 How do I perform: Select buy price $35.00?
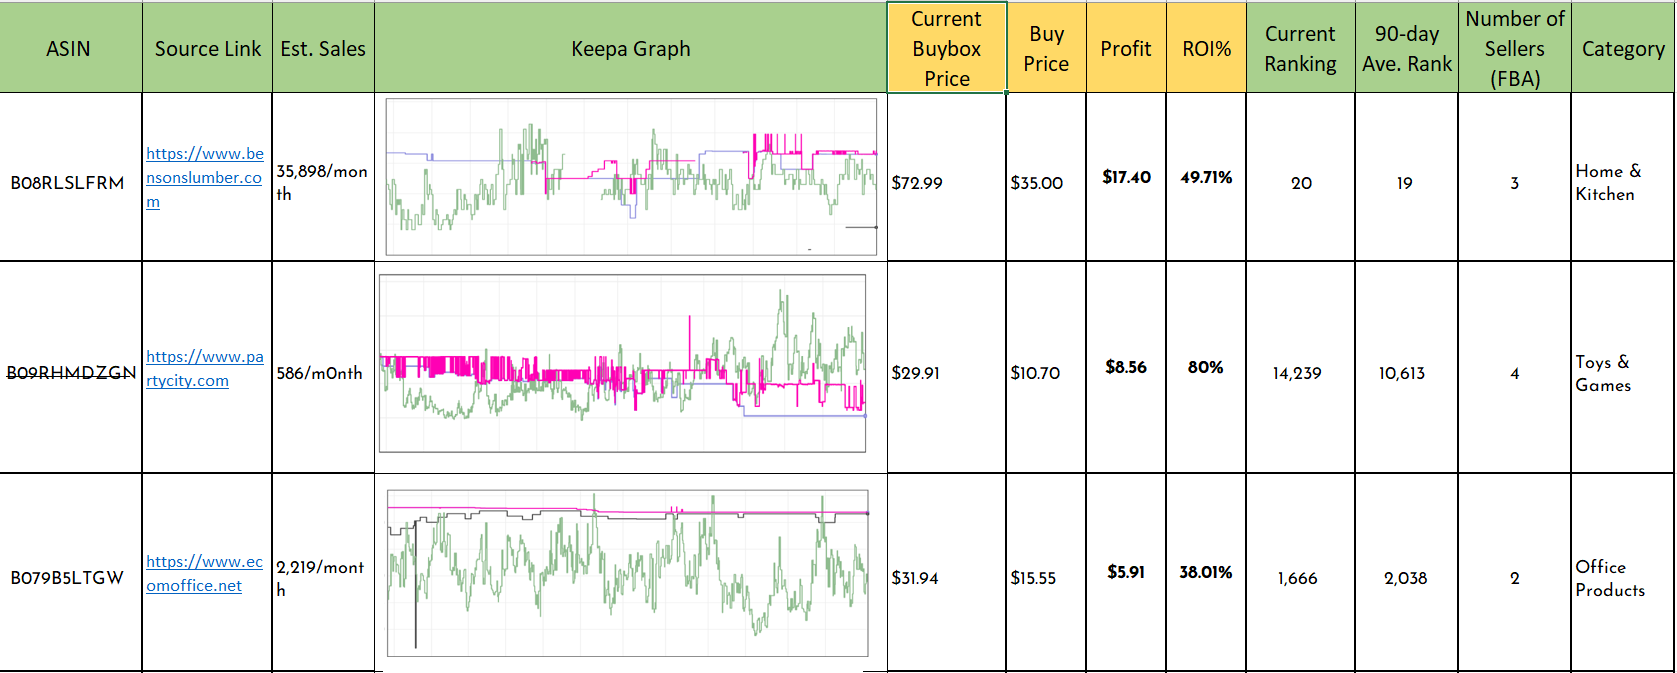pyautogui.click(x=1046, y=177)
